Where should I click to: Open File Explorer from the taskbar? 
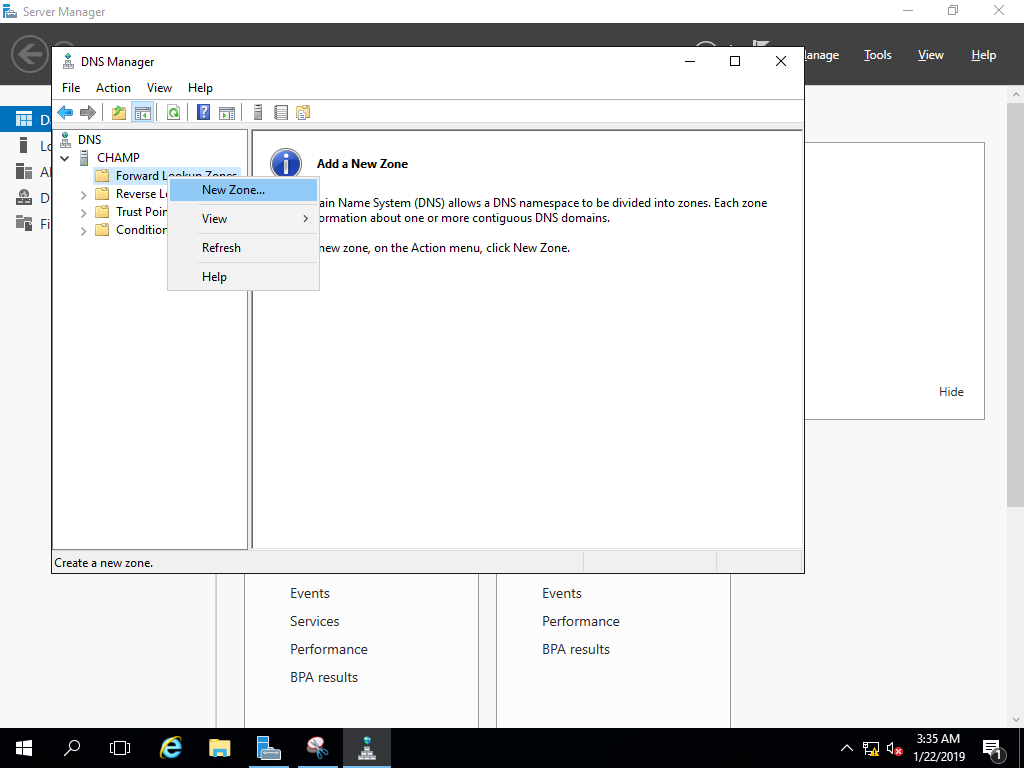tap(219, 748)
